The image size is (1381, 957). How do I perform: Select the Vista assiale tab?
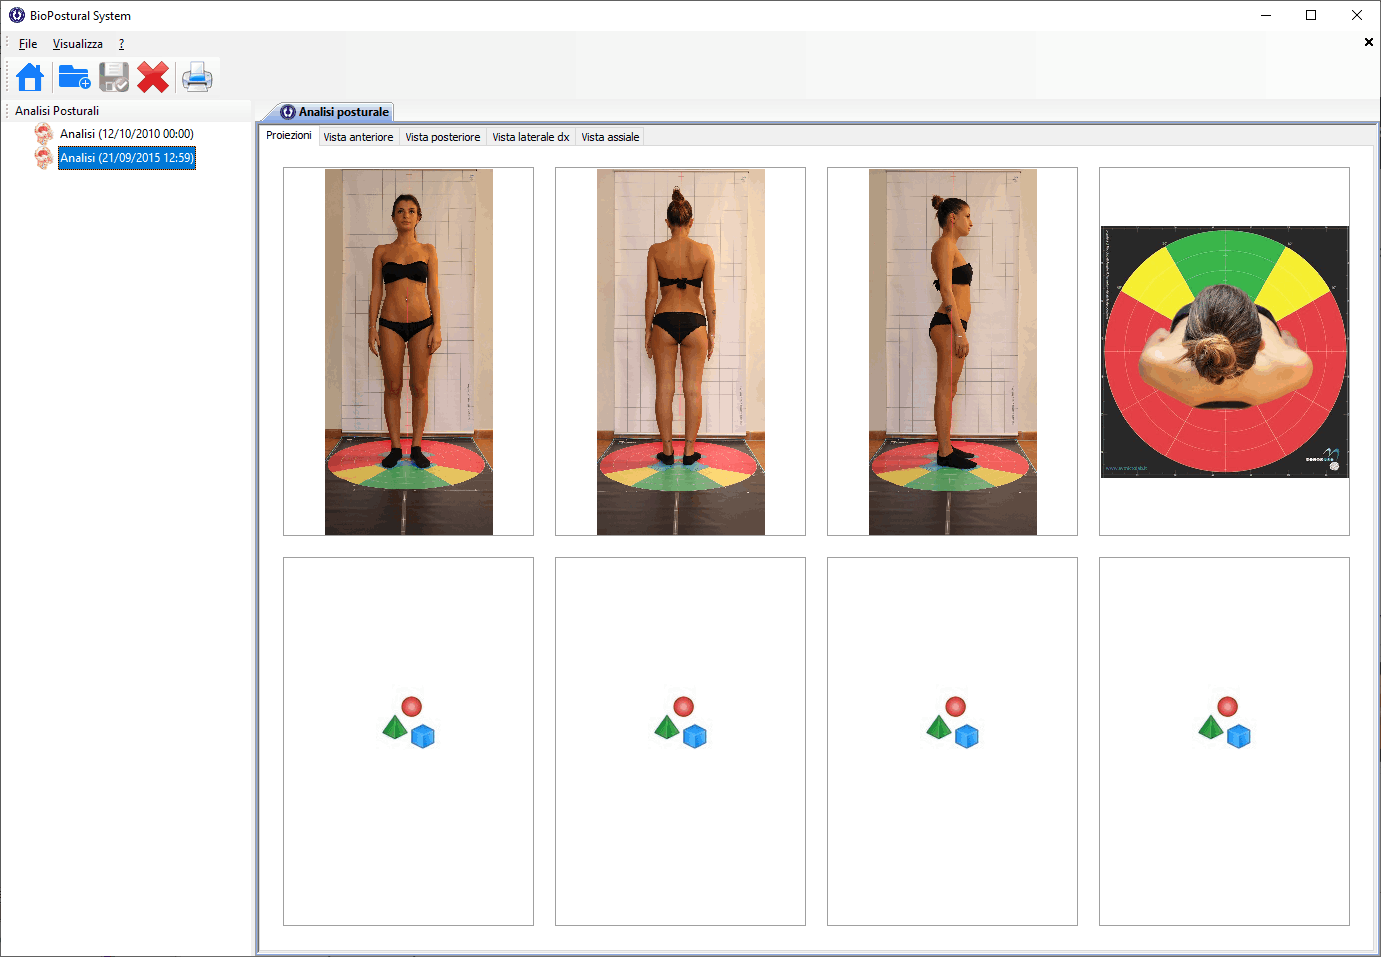610,137
